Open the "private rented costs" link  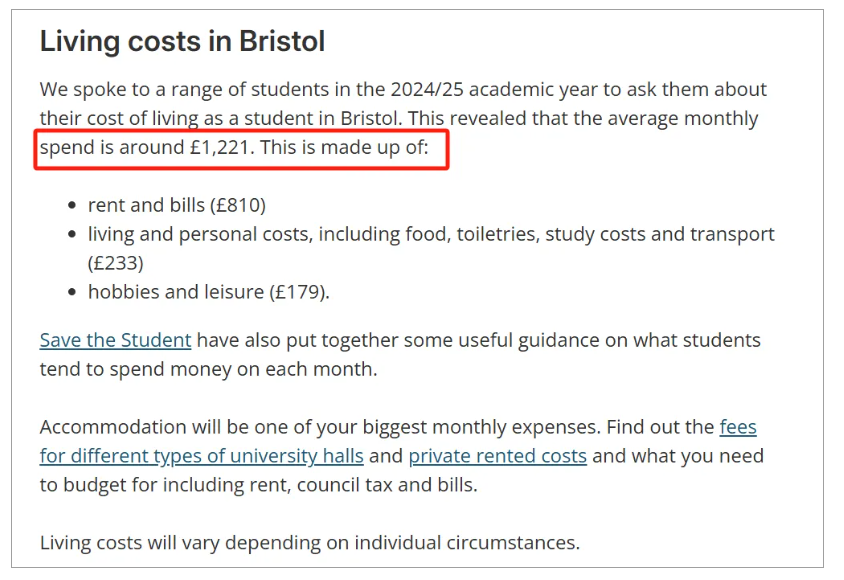pyautogui.click(x=497, y=456)
